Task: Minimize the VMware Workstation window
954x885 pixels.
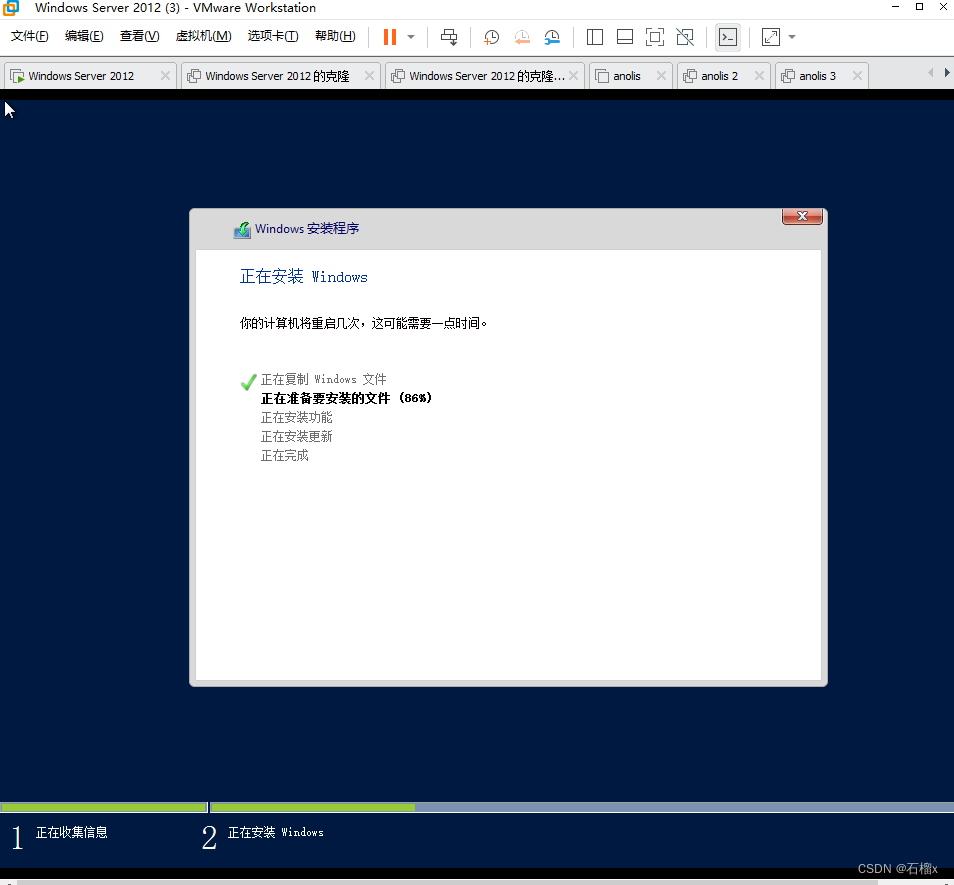Action: point(895,7)
